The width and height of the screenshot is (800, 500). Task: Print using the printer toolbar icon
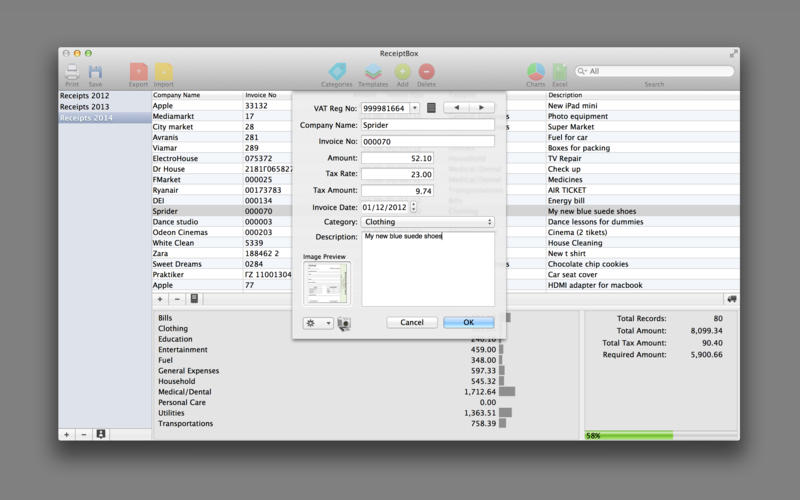point(72,72)
